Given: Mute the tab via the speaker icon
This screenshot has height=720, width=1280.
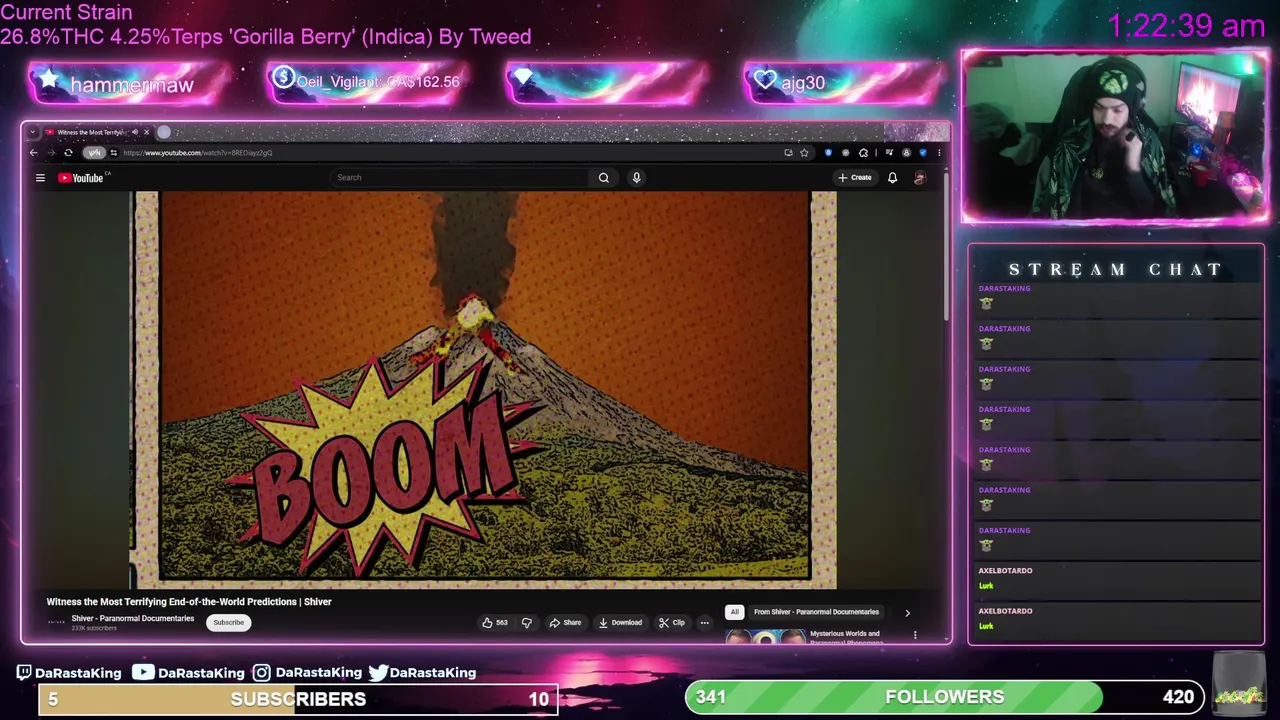Looking at the screenshot, I should point(135,132).
